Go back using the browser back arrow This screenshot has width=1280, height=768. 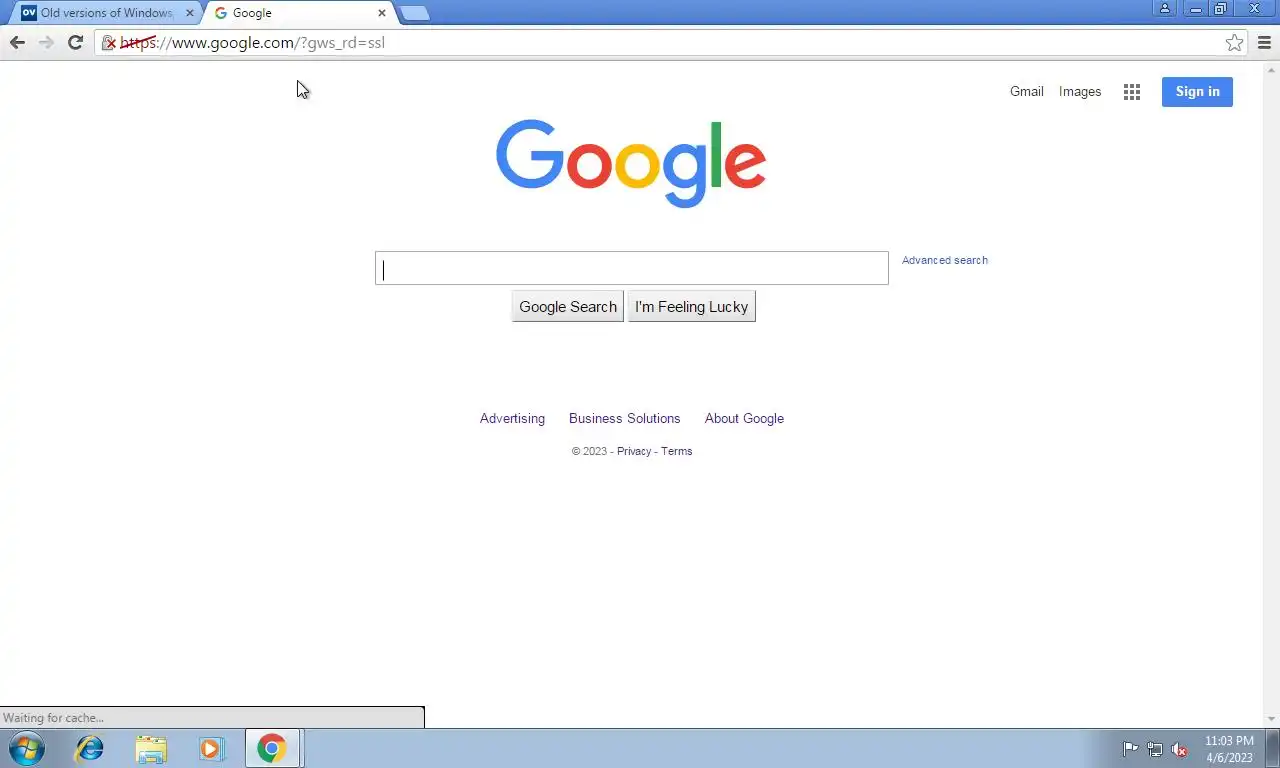click(x=17, y=42)
